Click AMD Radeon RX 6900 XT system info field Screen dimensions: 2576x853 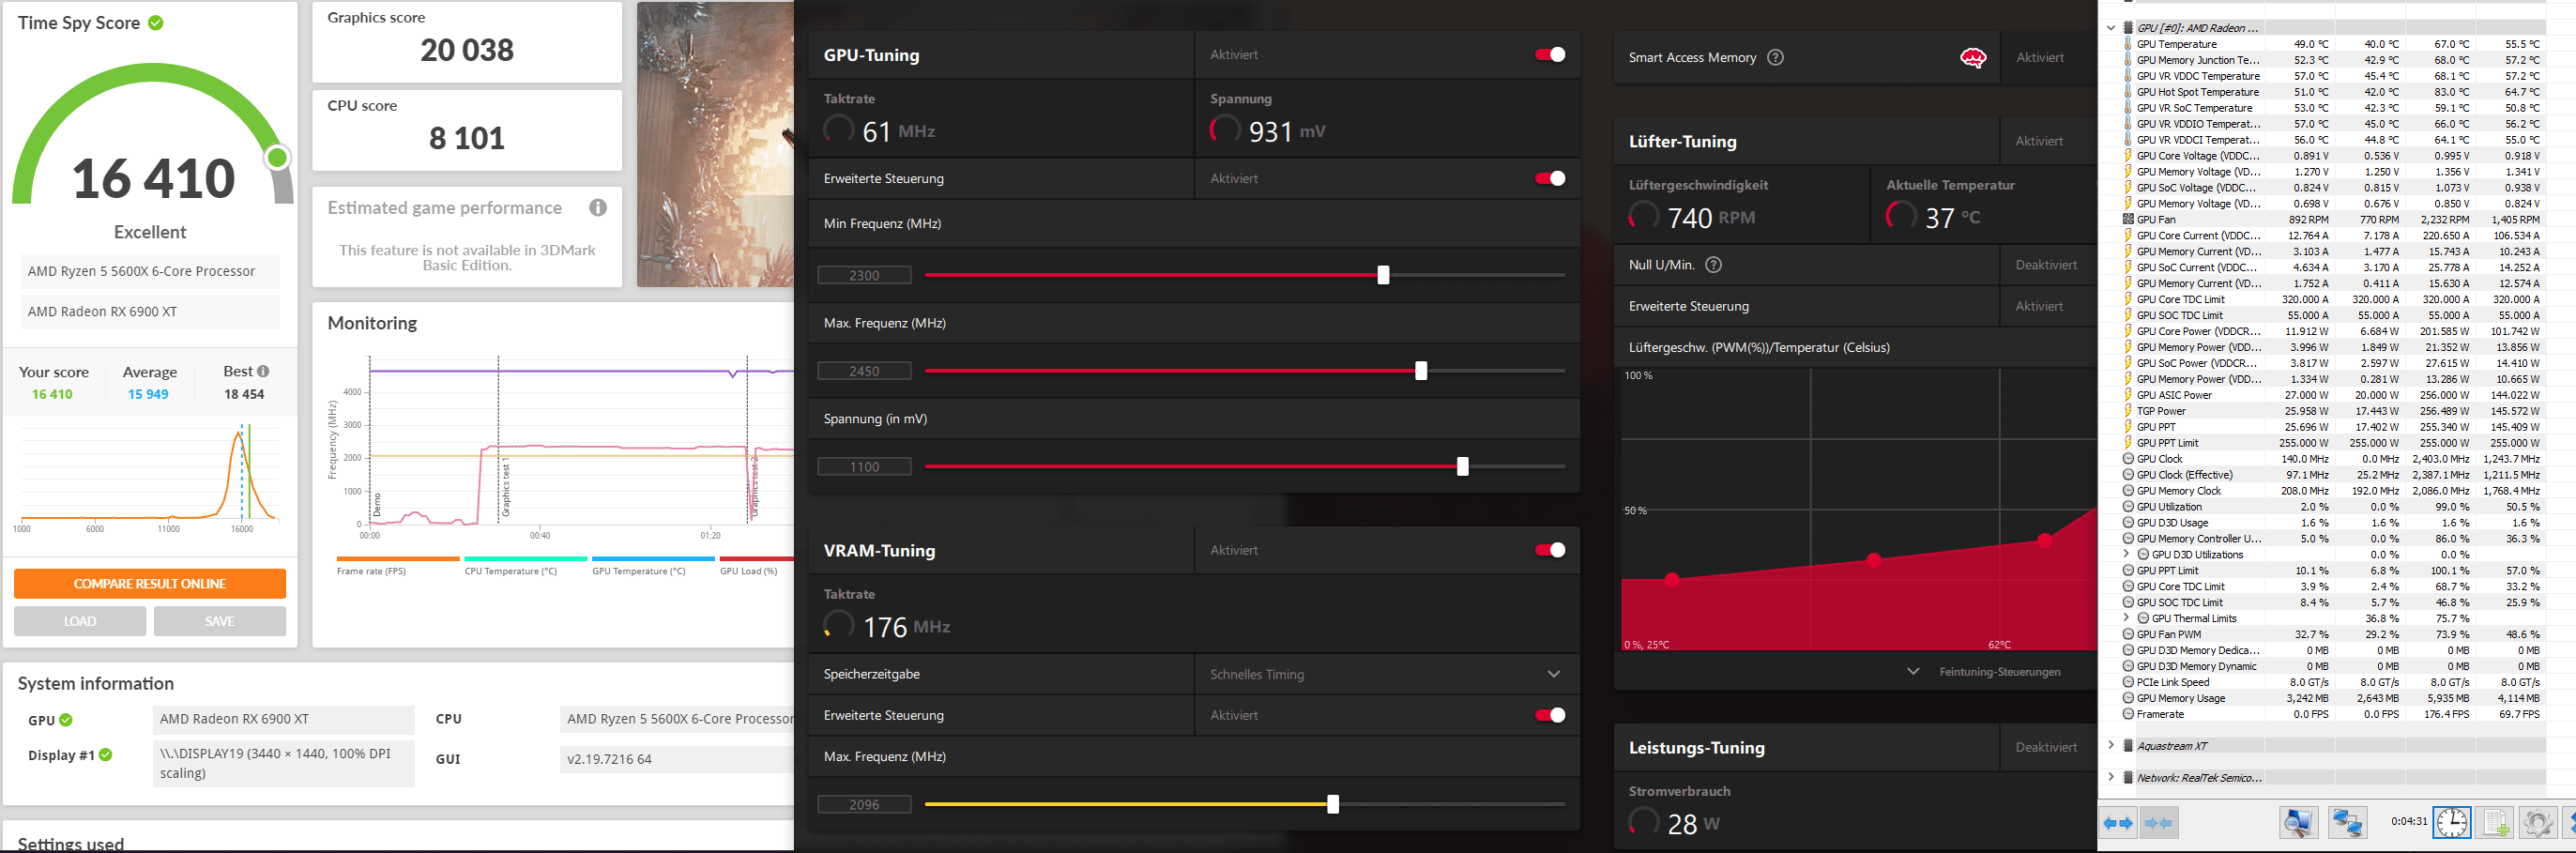coord(284,719)
